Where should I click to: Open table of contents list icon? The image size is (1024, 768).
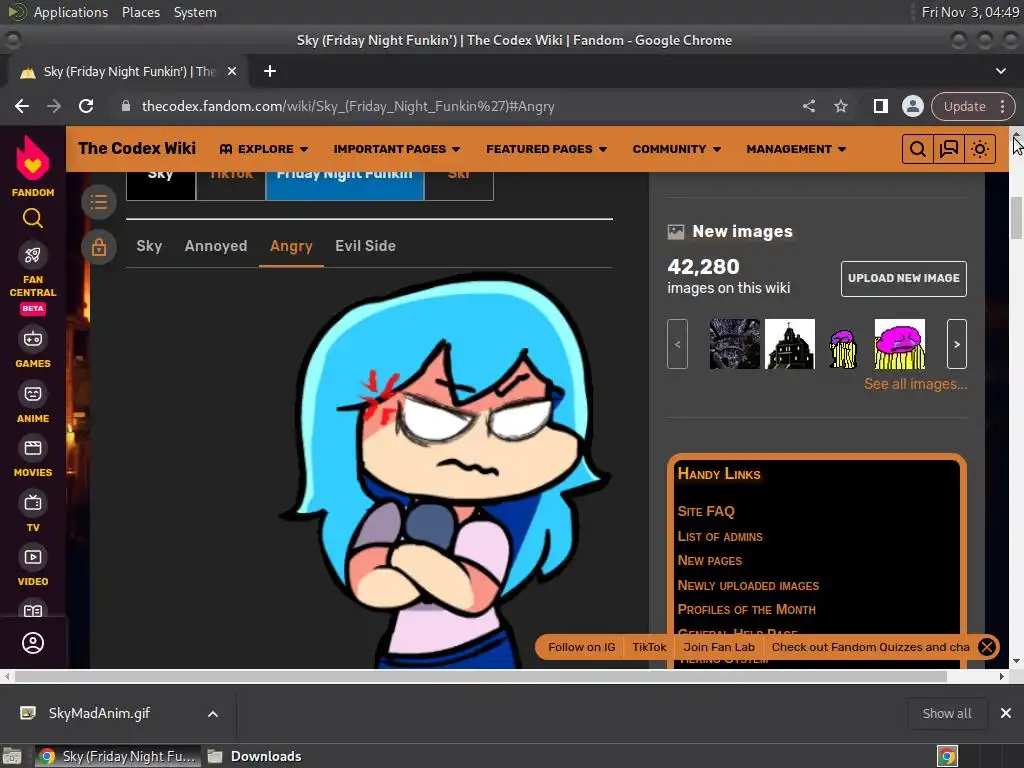click(x=99, y=202)
